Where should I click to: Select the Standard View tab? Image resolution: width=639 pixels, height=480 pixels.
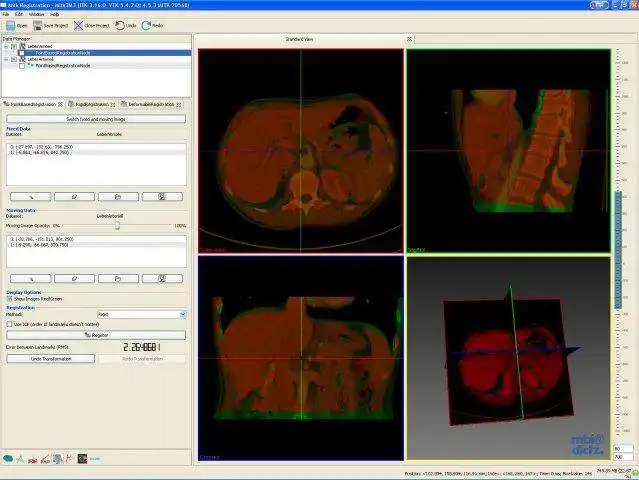point(299,39)
